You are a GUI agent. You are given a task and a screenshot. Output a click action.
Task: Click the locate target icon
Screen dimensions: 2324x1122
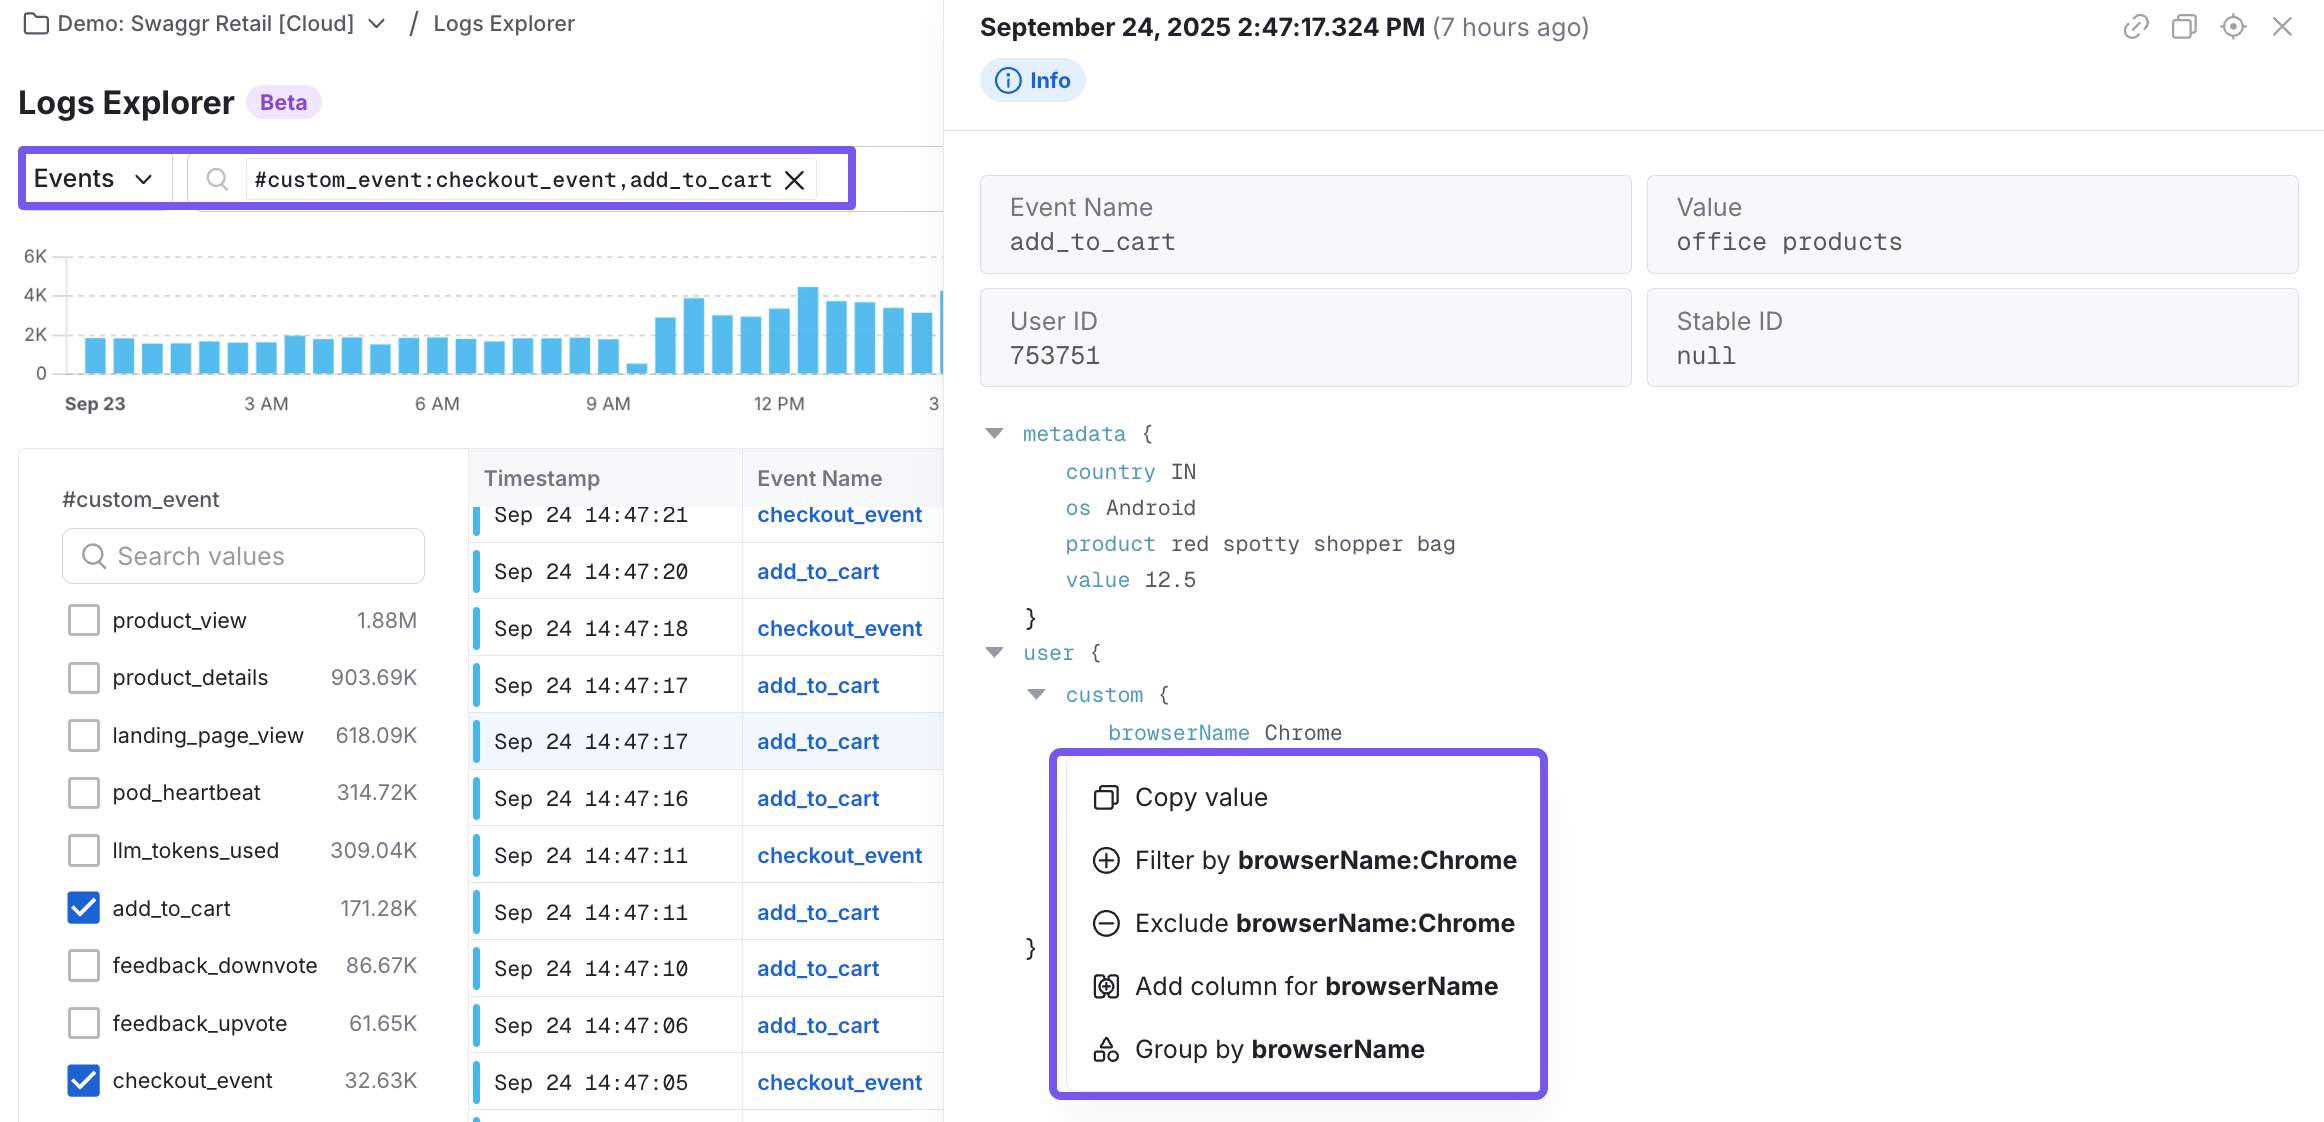click(2233, 27)
